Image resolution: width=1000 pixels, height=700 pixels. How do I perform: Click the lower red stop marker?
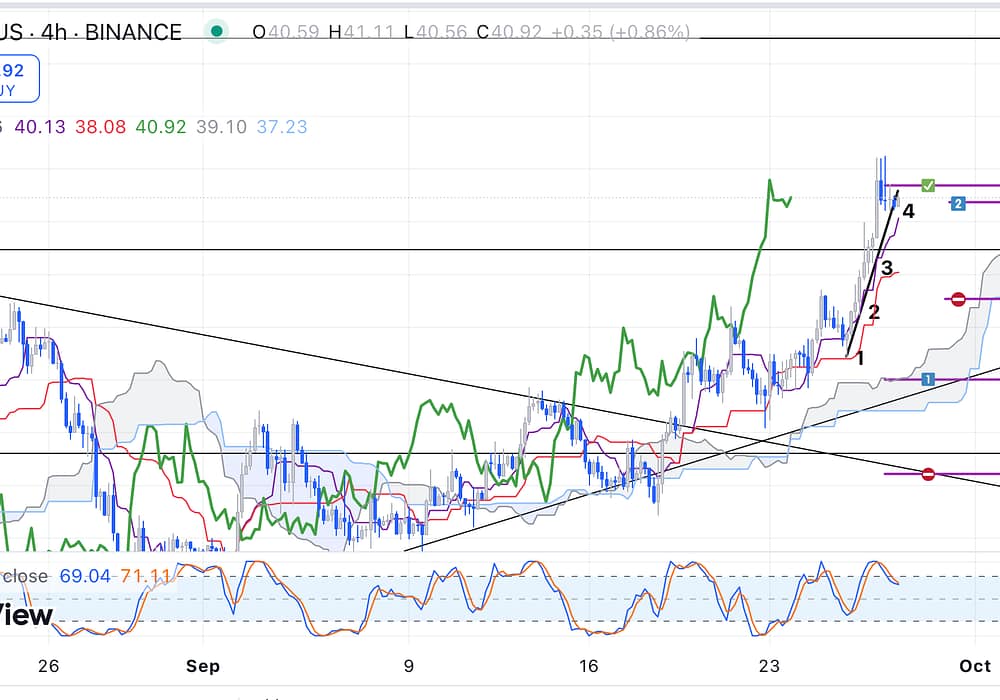(928, 473)
